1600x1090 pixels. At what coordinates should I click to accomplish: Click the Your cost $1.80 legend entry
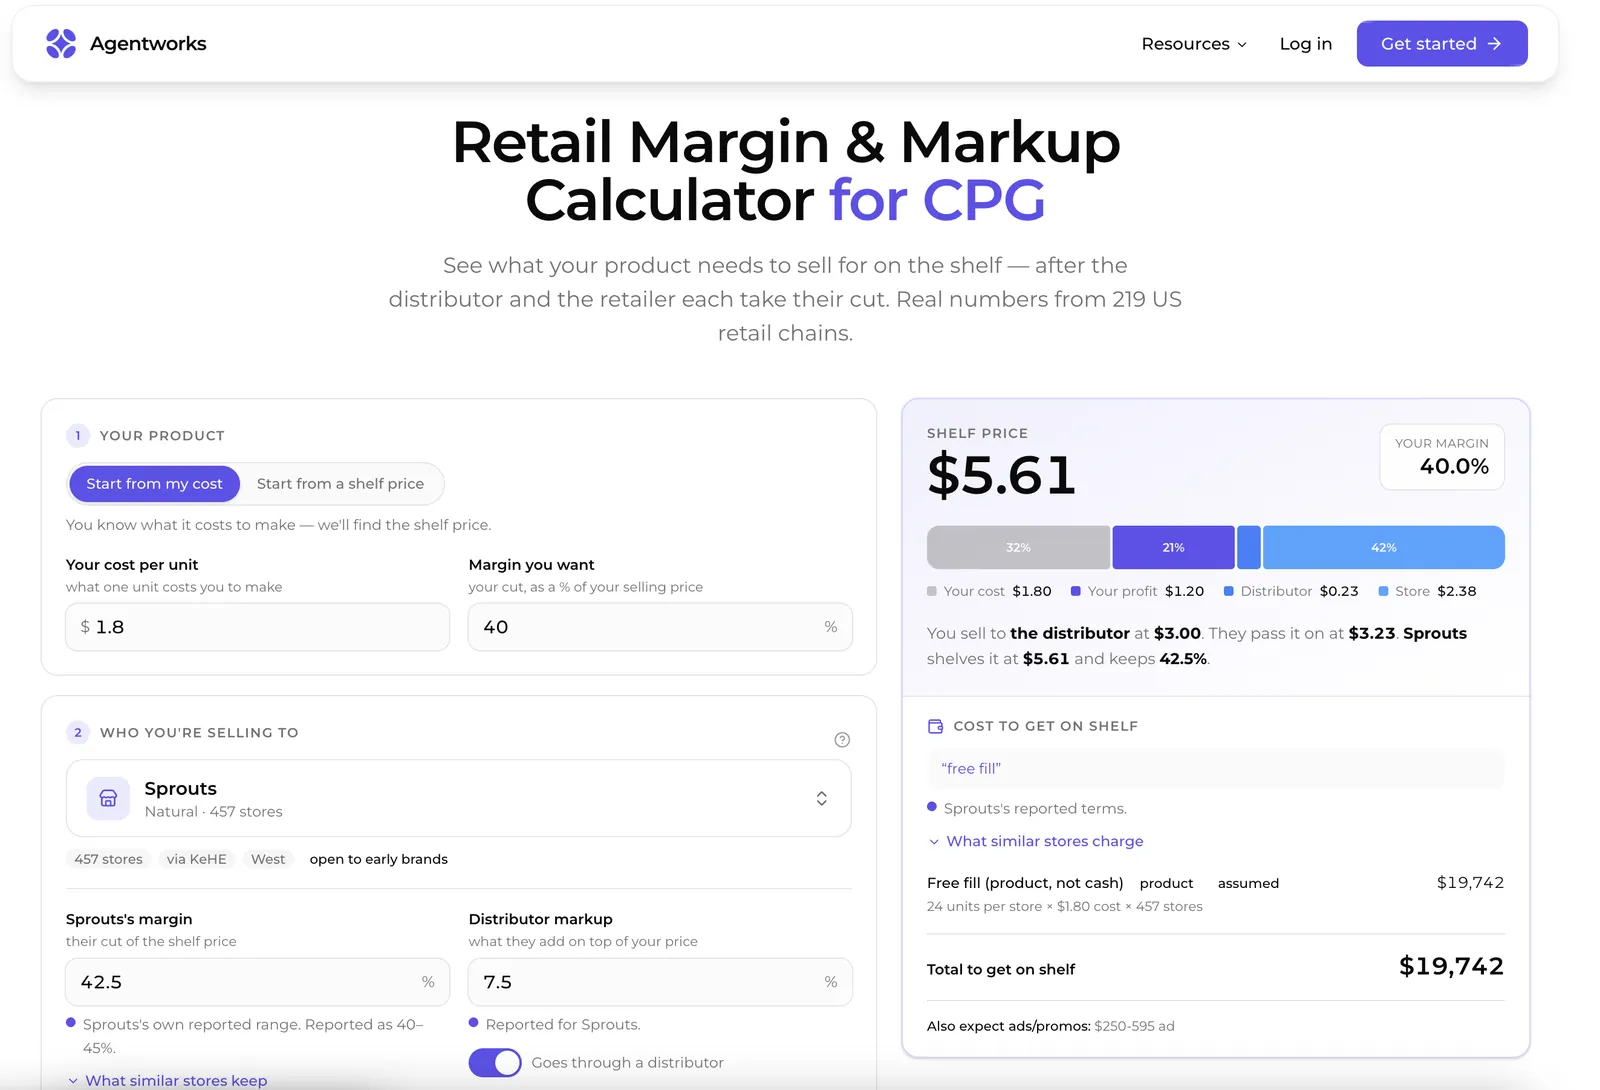989,591
